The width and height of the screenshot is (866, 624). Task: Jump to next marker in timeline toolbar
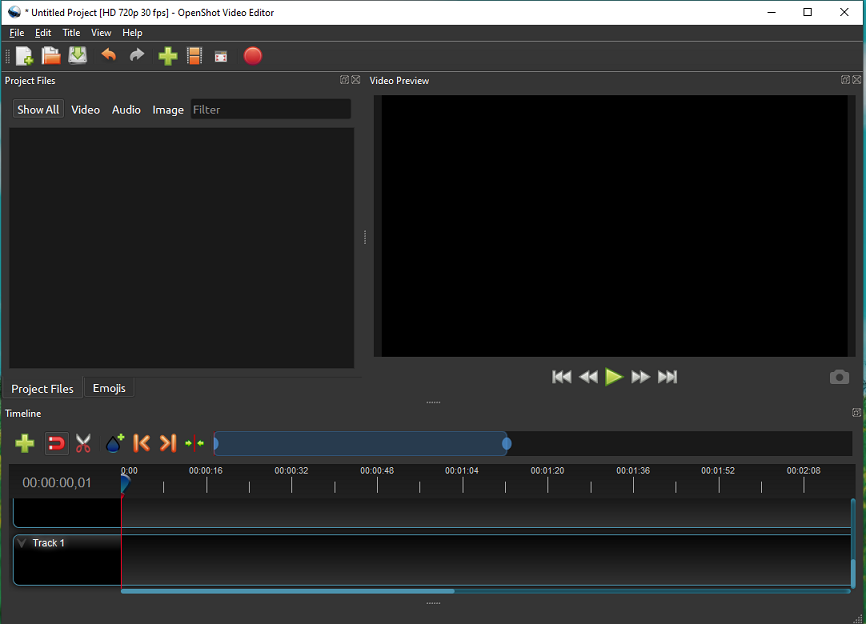(x=167, y=443)
